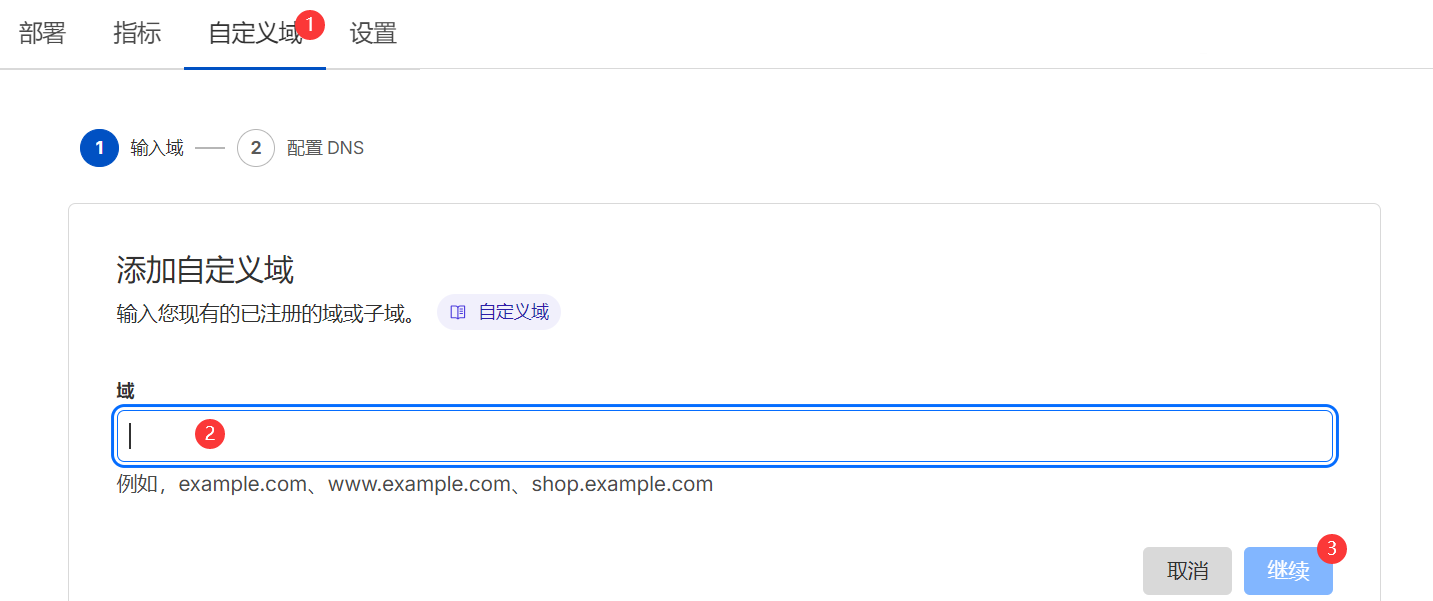Viewport: 1433px width, 601px height.
Task: Switch to the 指标 tab
Action: 137,34
